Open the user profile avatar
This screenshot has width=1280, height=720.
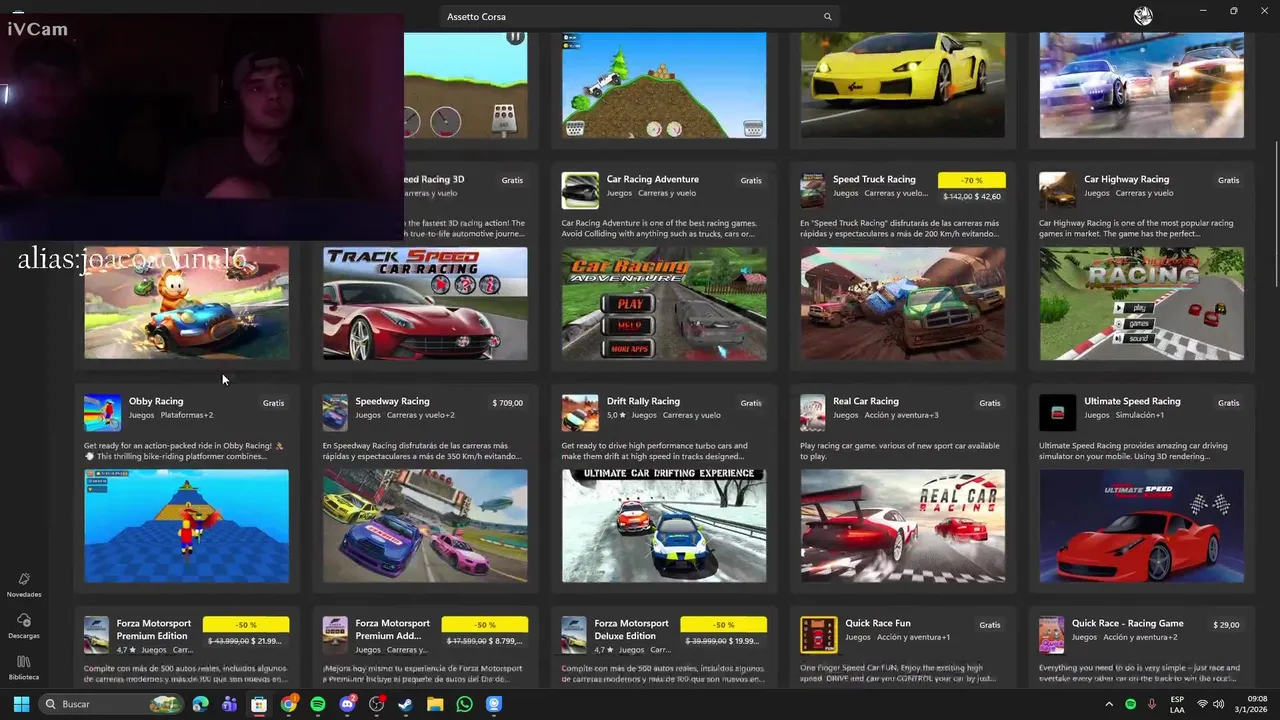tap(1143, 16)
